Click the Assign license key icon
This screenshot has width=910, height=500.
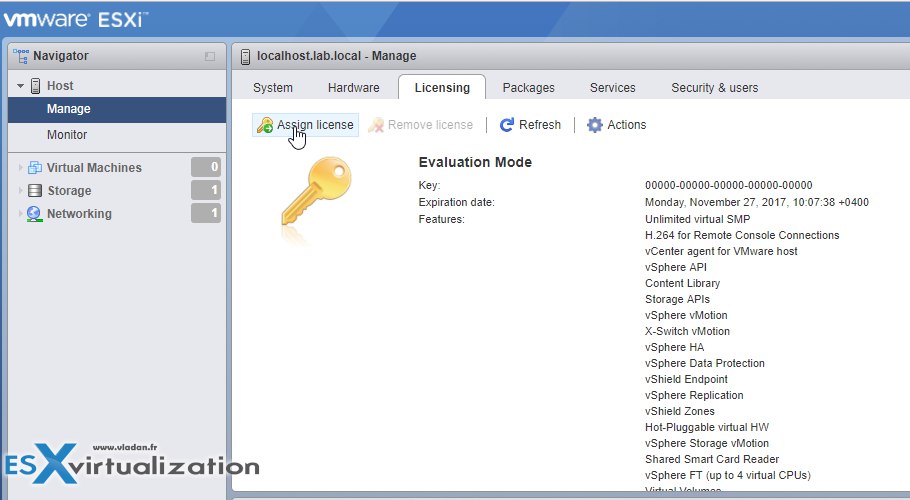[265, 125]
